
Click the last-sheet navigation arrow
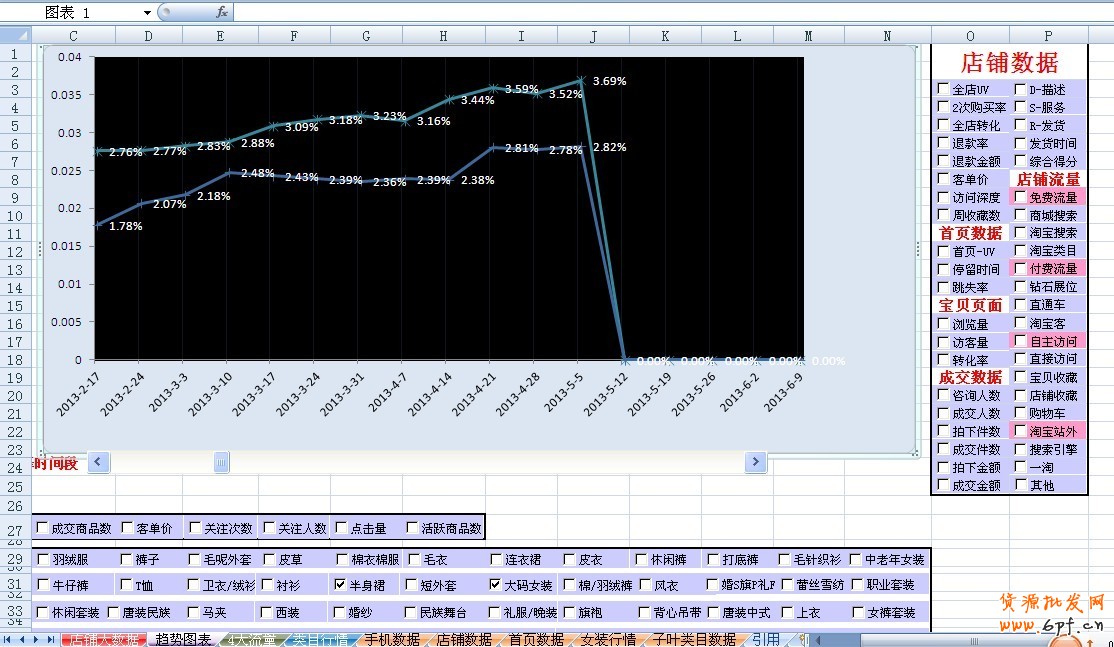(x=50, y=639)
